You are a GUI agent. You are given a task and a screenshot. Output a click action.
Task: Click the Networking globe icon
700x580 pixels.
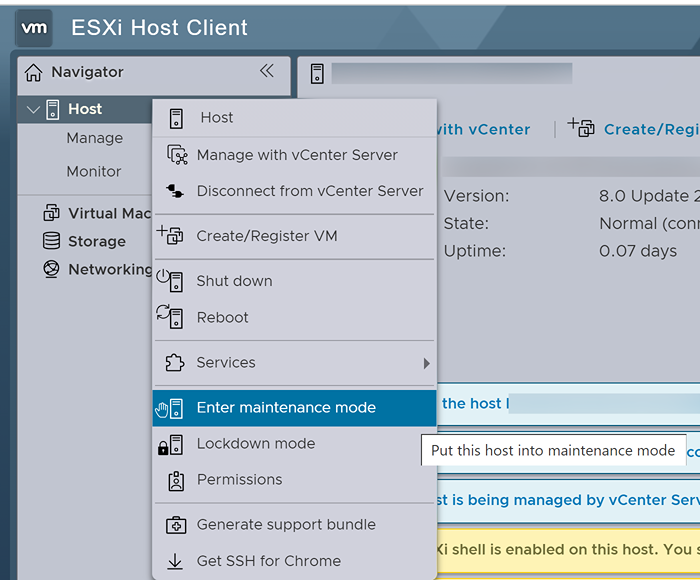tap(51, 269)
